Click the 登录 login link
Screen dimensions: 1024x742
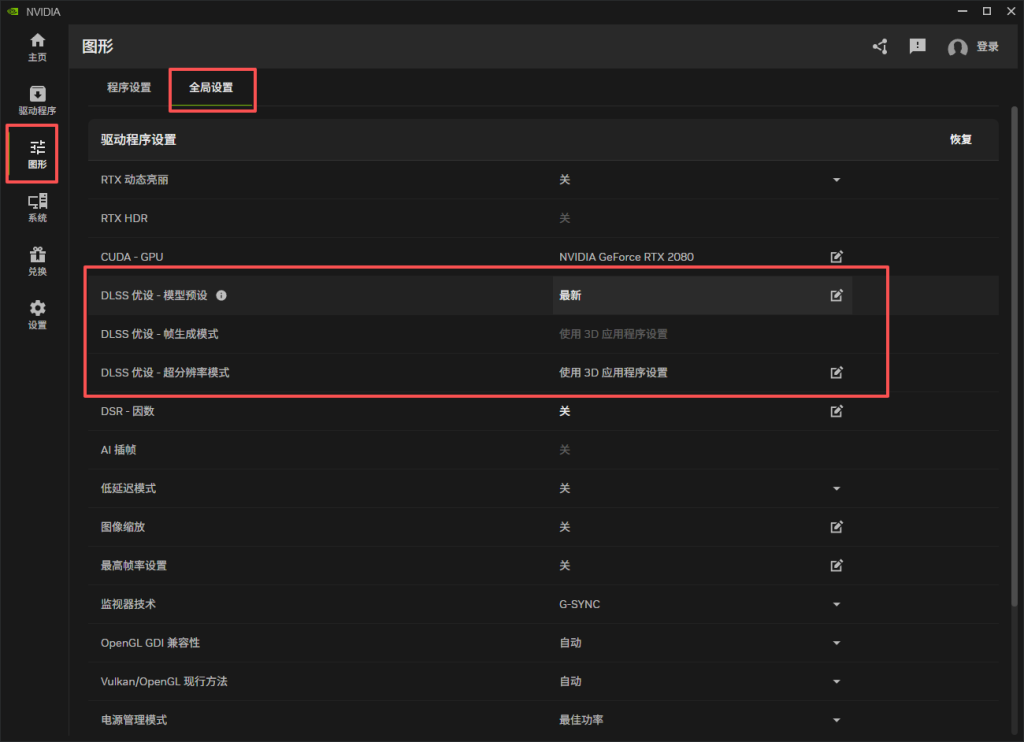click(x=987, y=46)
